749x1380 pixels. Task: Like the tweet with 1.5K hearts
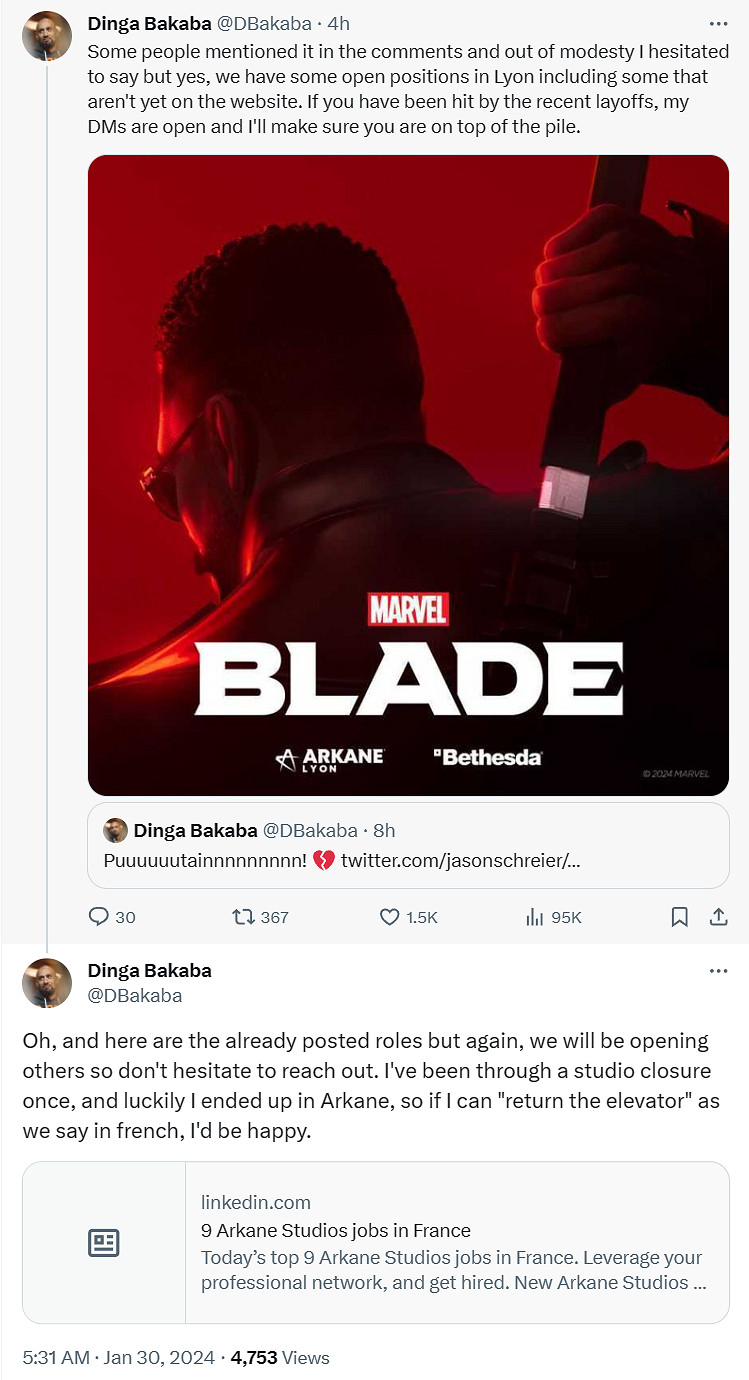pyautogui.click(x=390, y=917)
